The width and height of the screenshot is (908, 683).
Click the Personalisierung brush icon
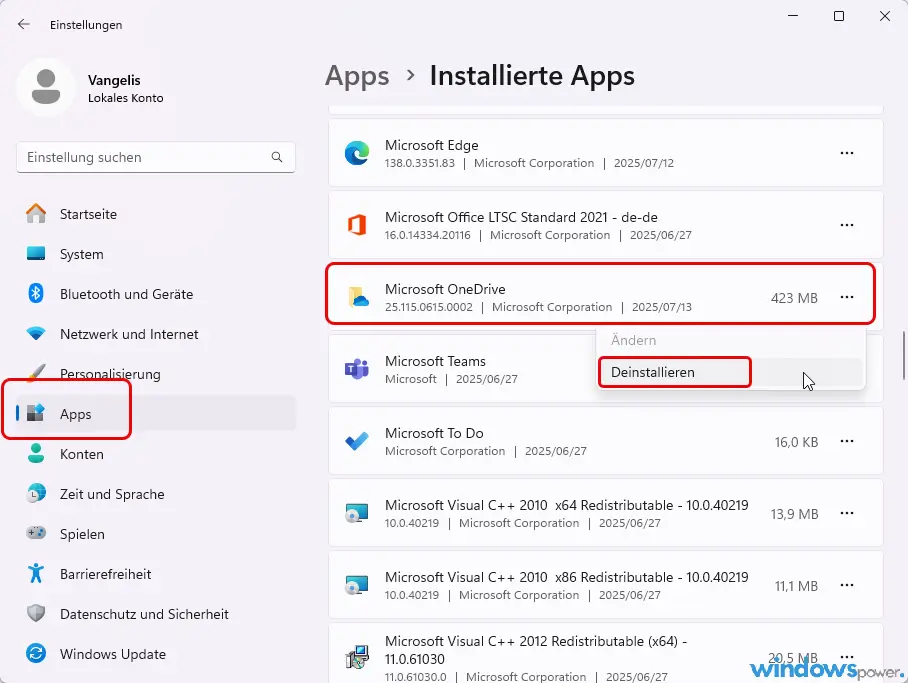[36, 373]
